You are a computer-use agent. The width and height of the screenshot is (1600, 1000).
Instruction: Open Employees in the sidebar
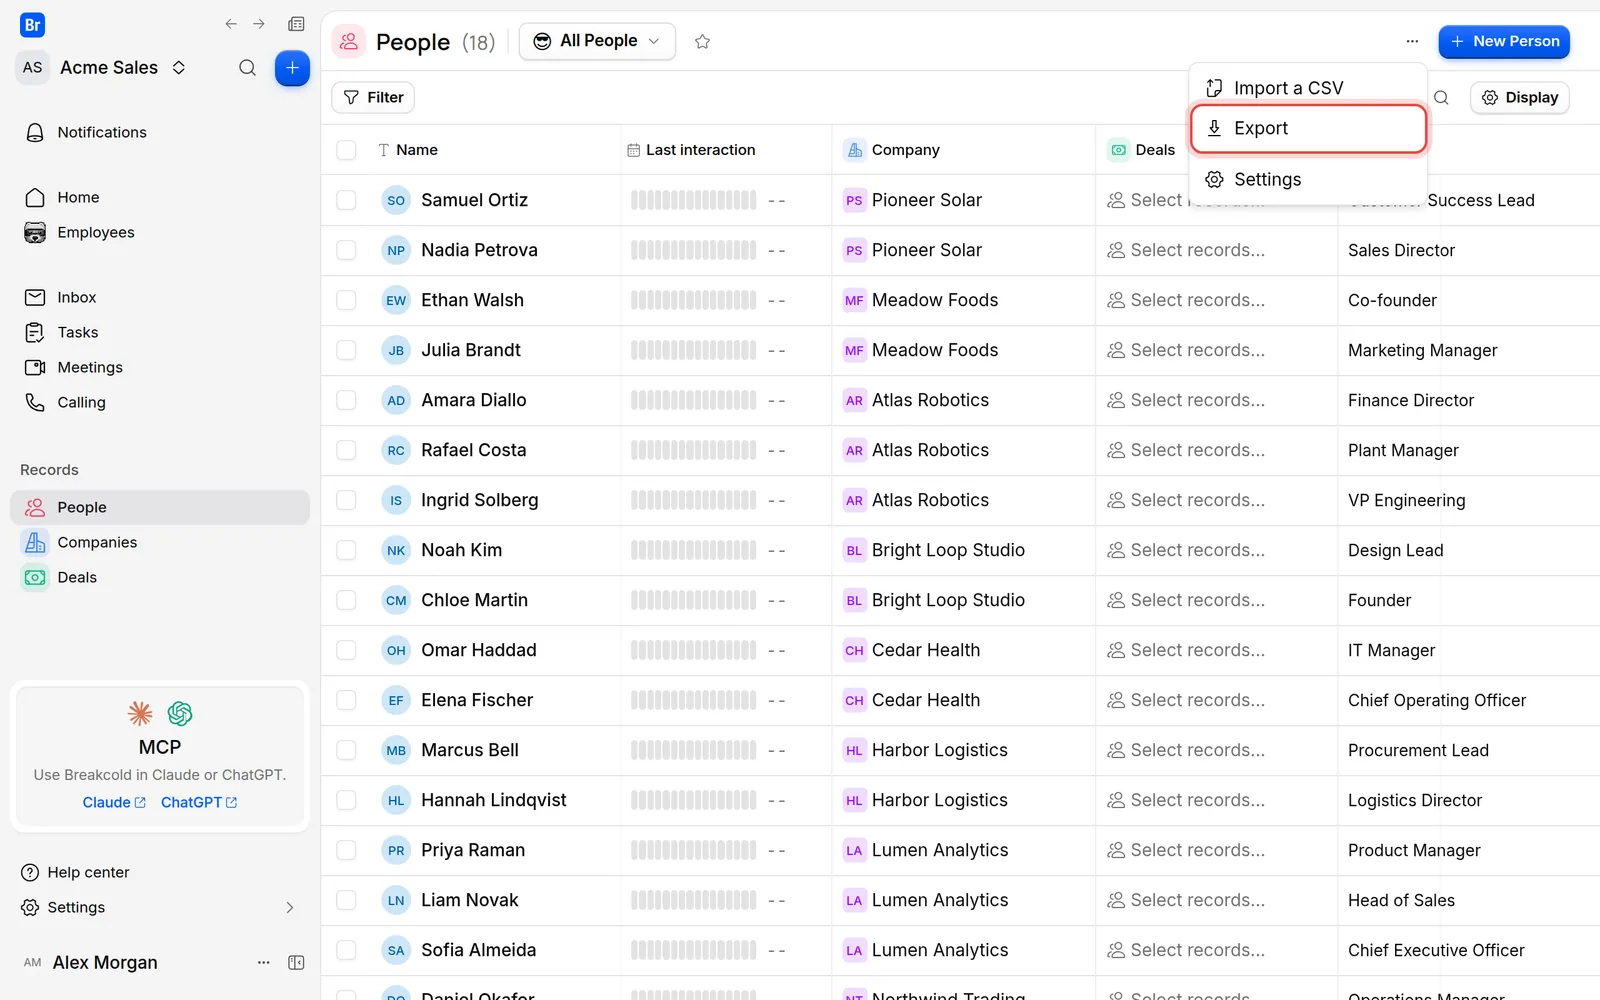click(160, 232)
